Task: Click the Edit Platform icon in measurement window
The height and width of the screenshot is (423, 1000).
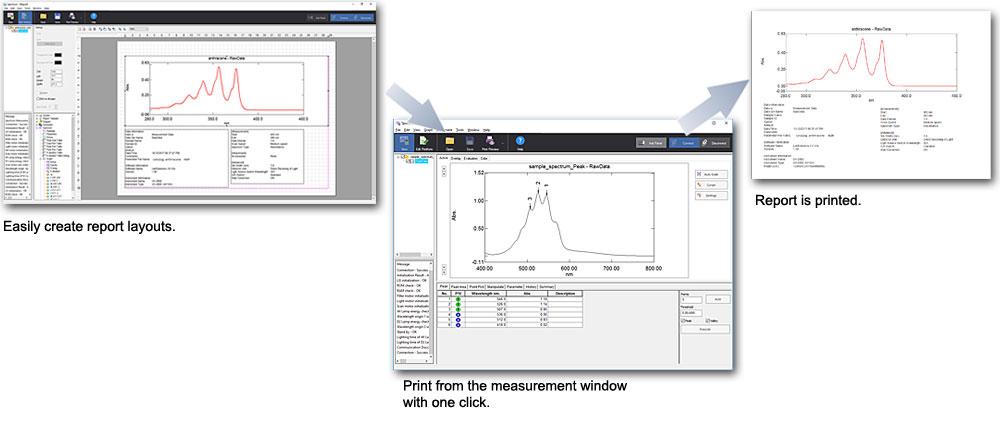Action: [426, 143]
